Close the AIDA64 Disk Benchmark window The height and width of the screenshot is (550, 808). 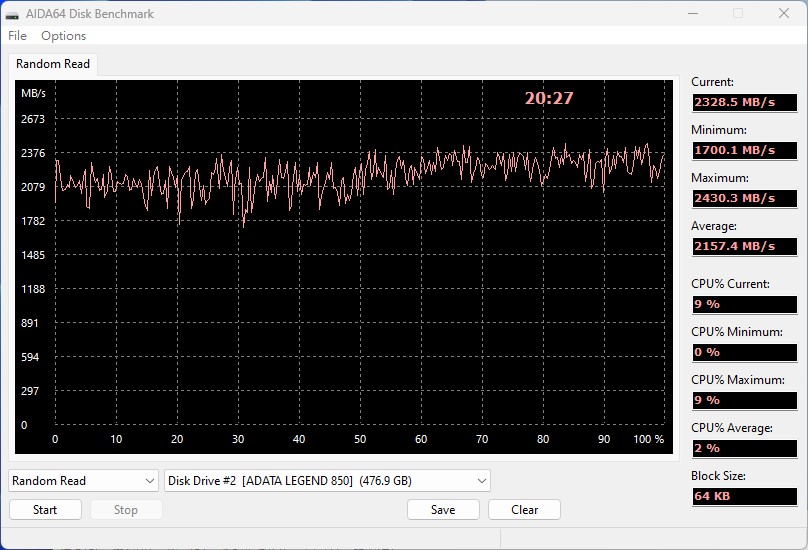click(783, 14)
